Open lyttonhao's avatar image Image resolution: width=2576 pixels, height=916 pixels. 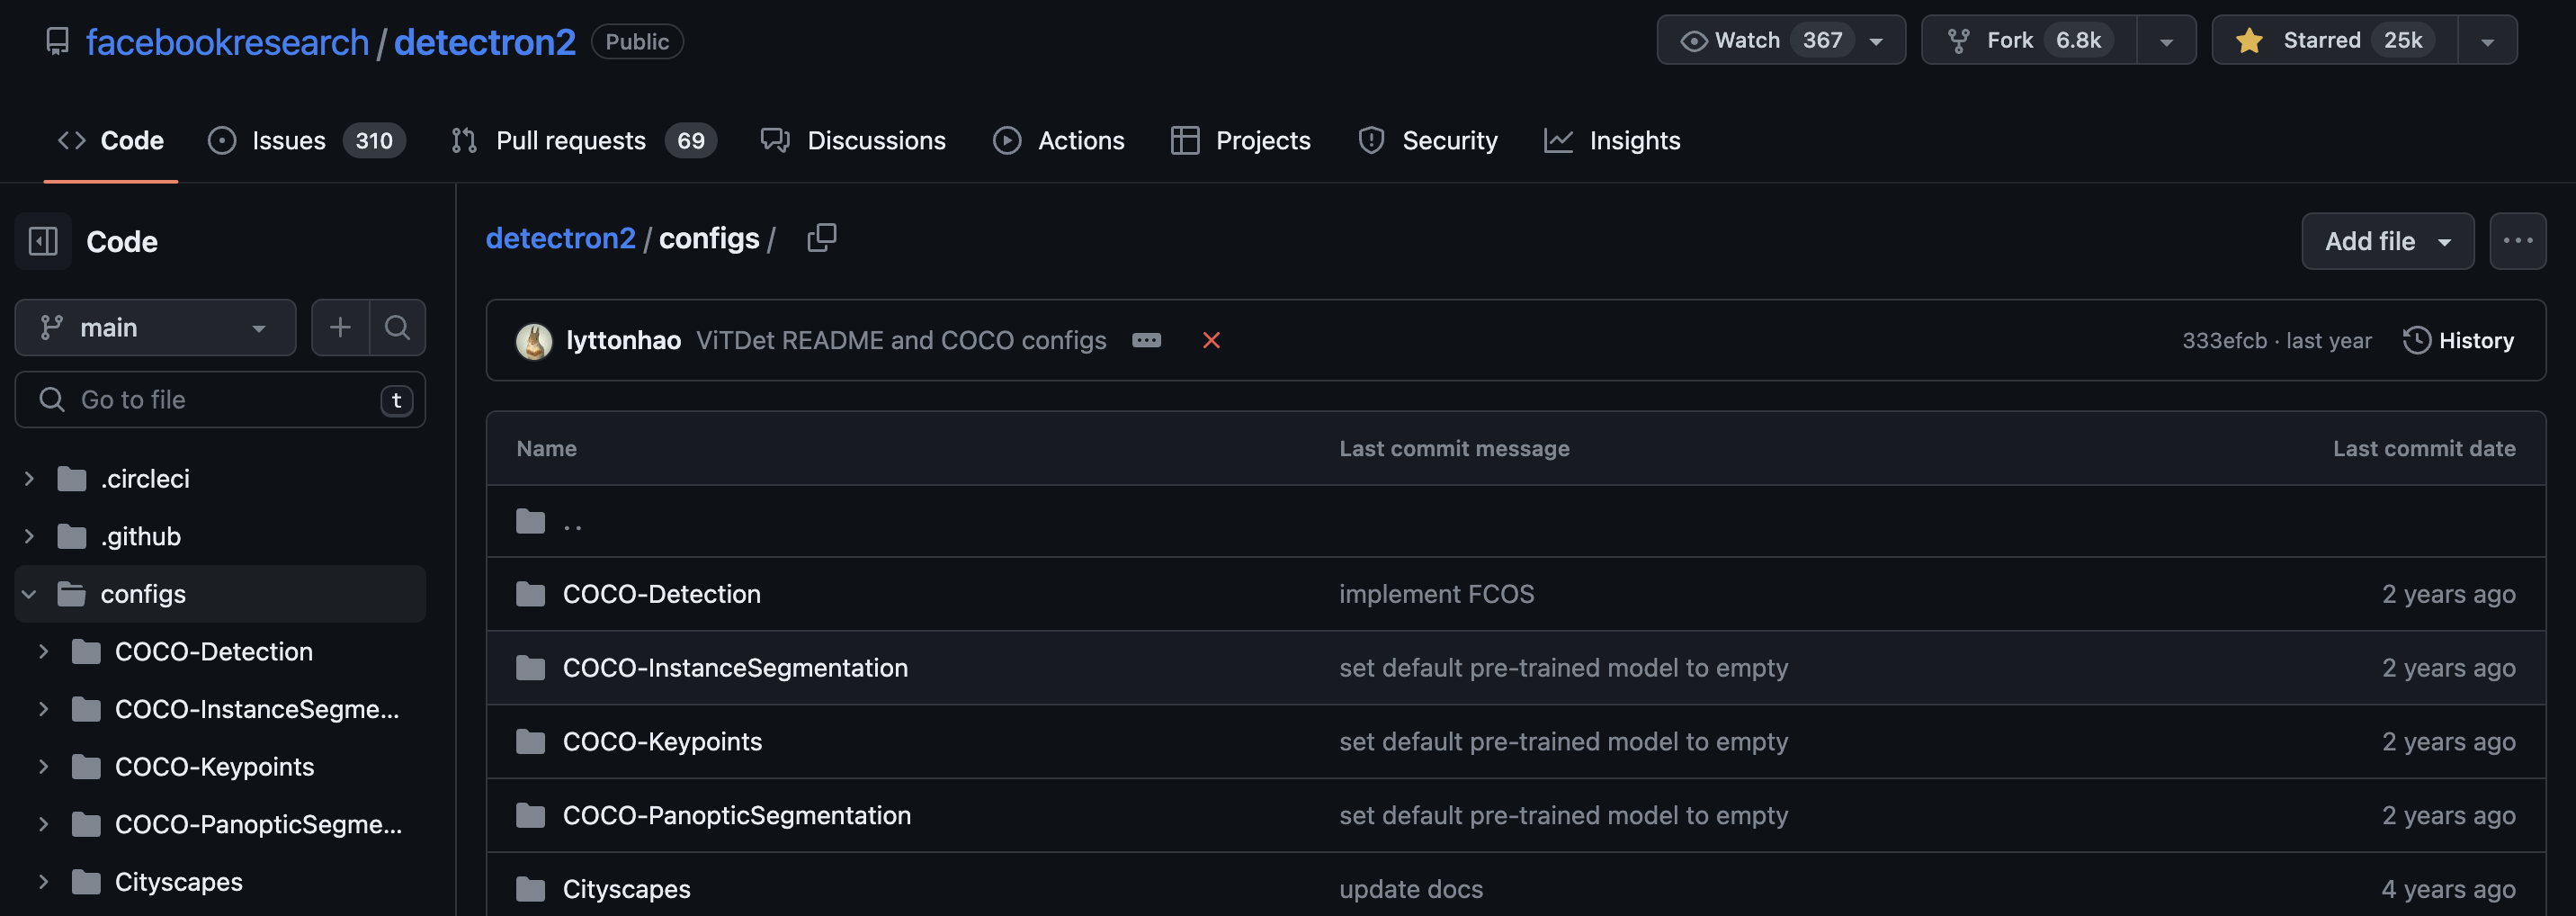534,340
